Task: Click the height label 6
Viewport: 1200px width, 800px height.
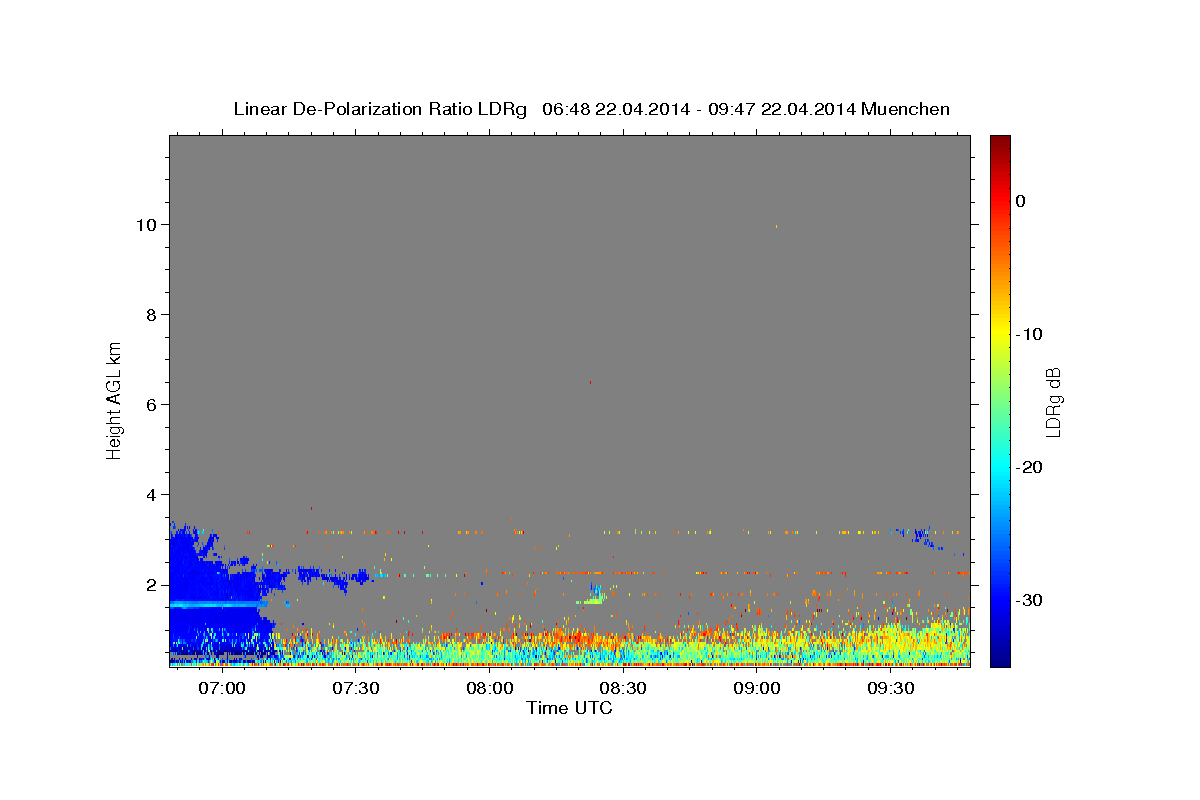Action: [x=150, y=405]
